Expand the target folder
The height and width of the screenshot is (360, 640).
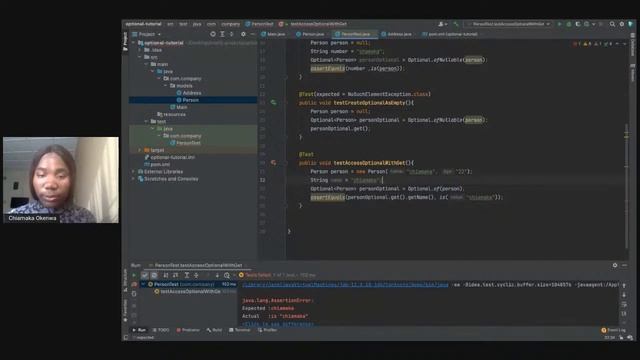(x=140, y=150)
